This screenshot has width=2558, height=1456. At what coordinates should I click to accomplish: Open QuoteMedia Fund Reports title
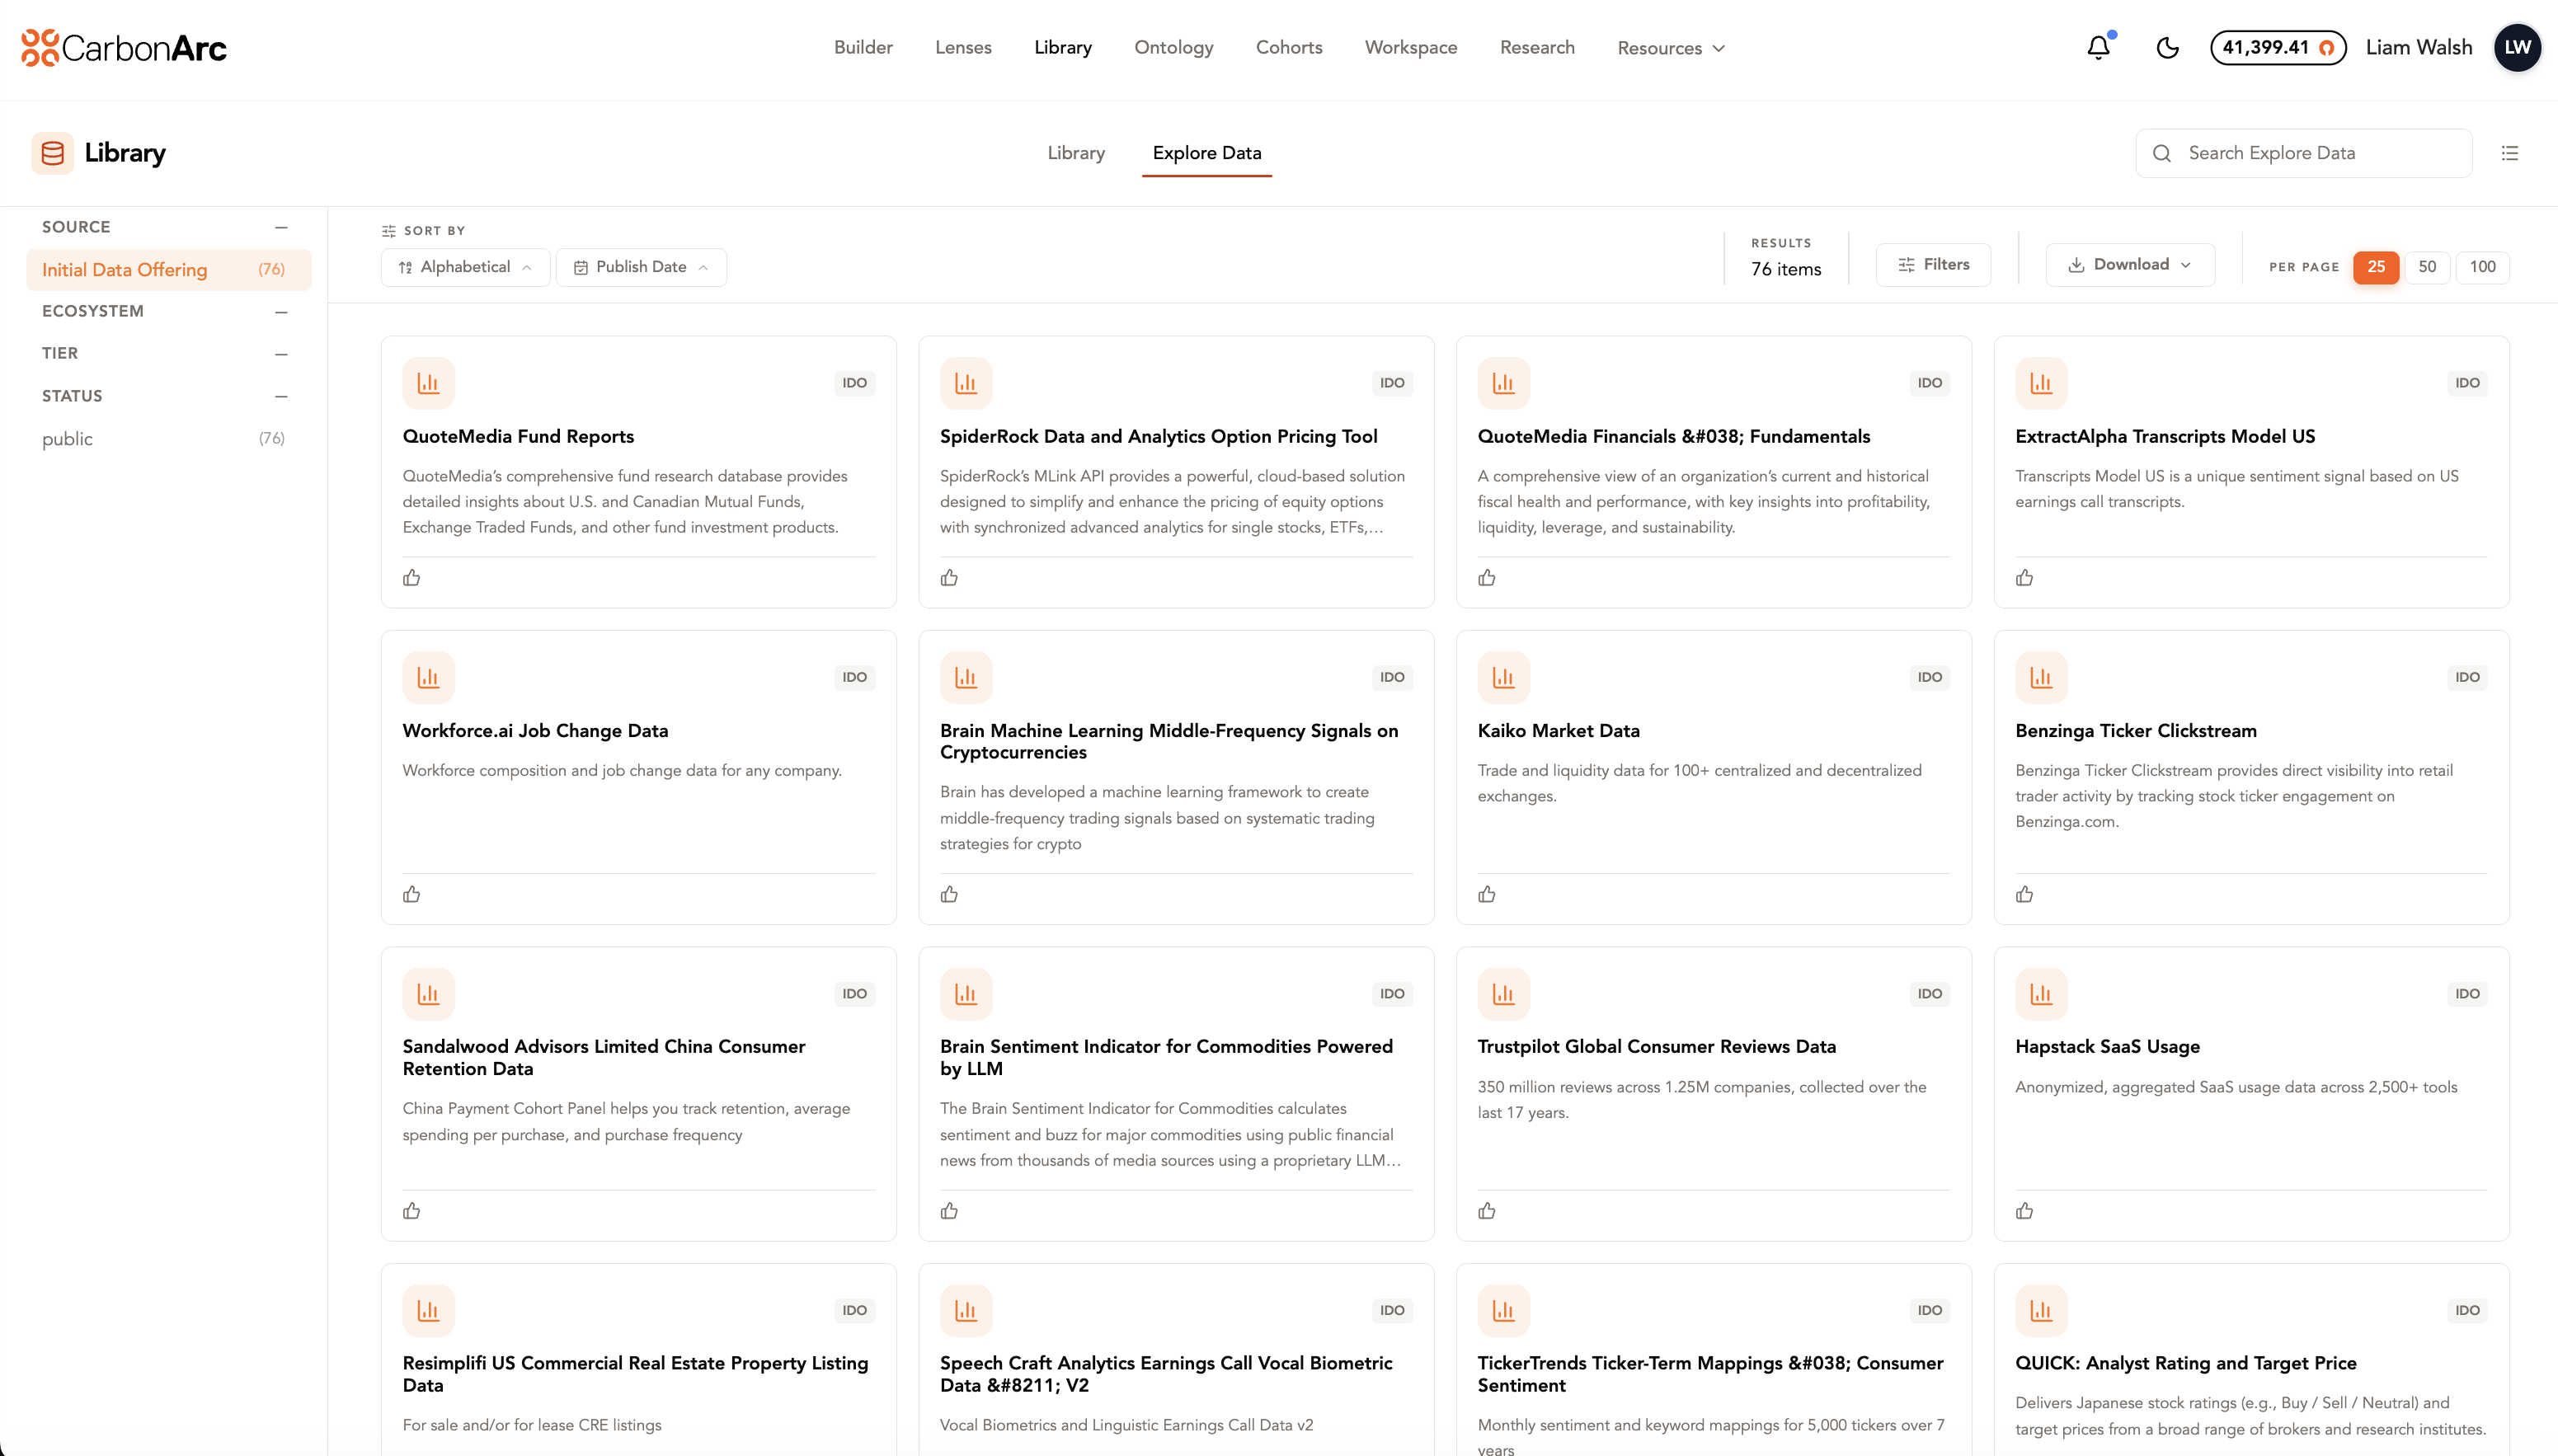pos(518,436)
